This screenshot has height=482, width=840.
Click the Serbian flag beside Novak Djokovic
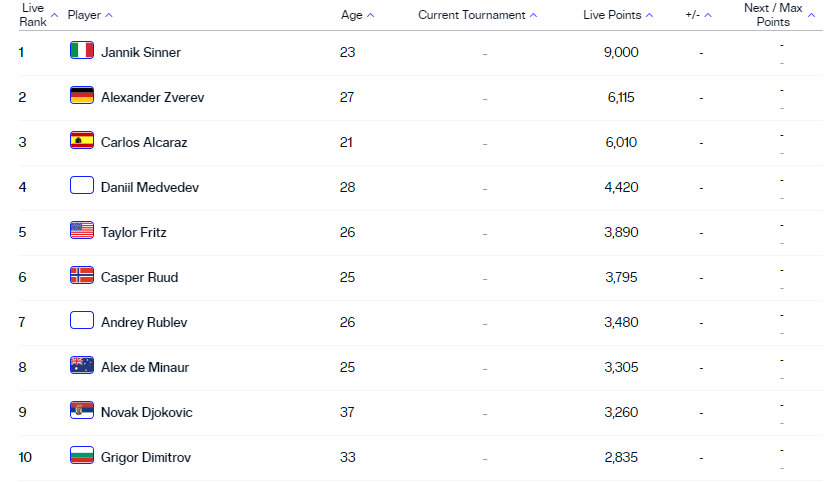click(x=82, y=411)
